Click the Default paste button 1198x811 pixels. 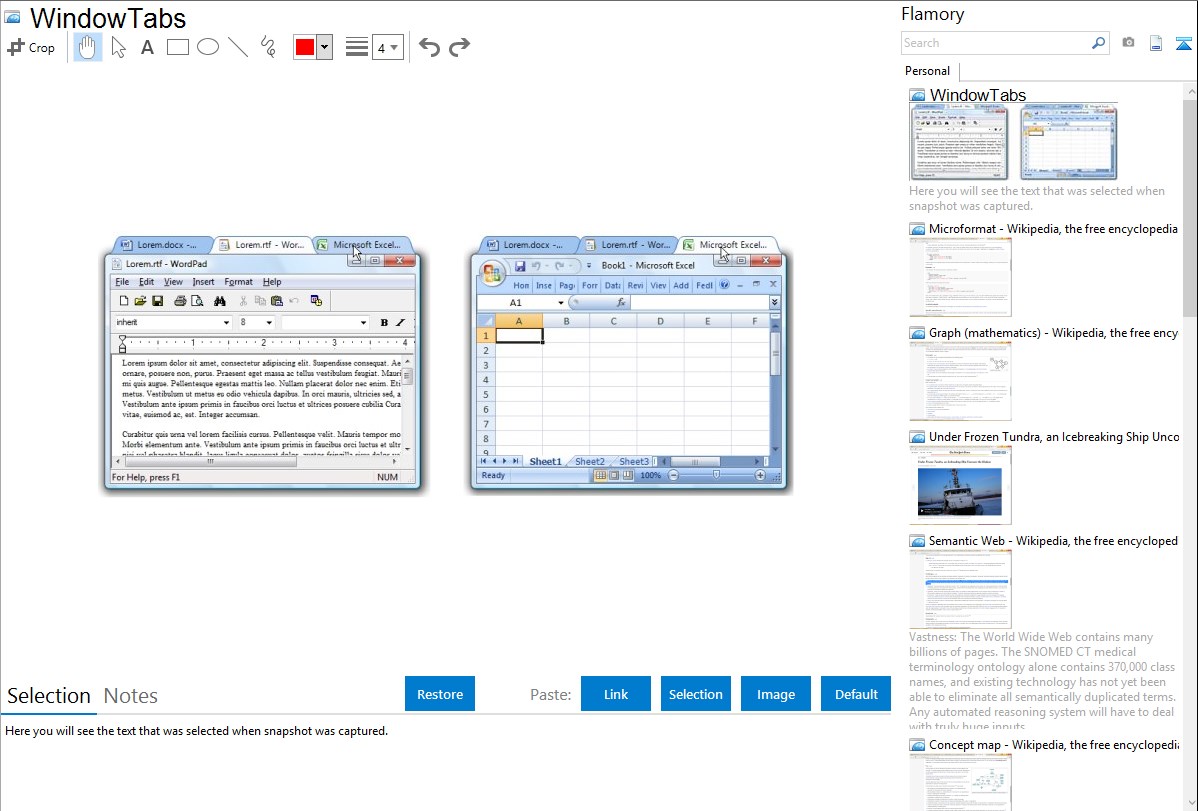point(856,694)
